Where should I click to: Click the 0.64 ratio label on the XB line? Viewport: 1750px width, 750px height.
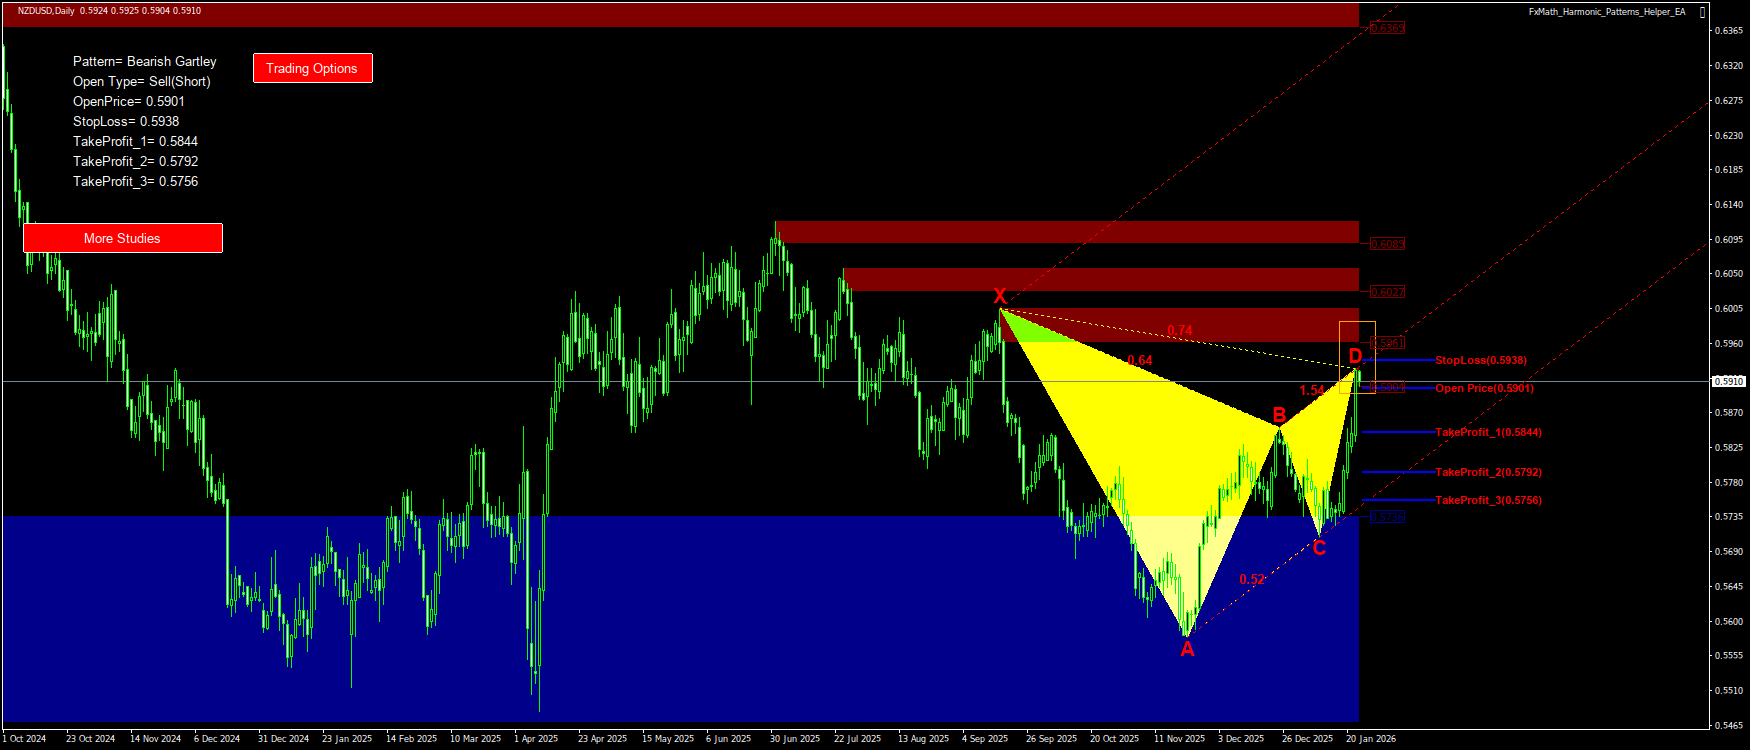click(1140, 361)
